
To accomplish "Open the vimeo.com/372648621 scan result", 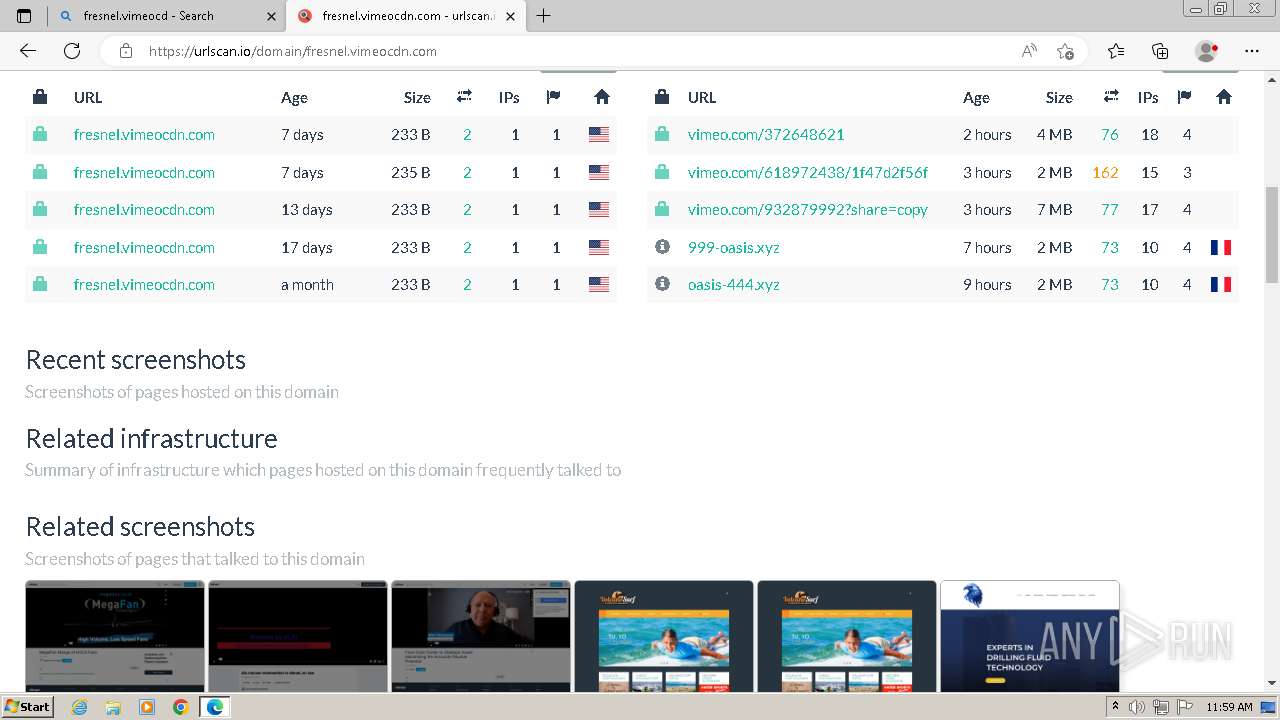I will (x=766, y=135).
